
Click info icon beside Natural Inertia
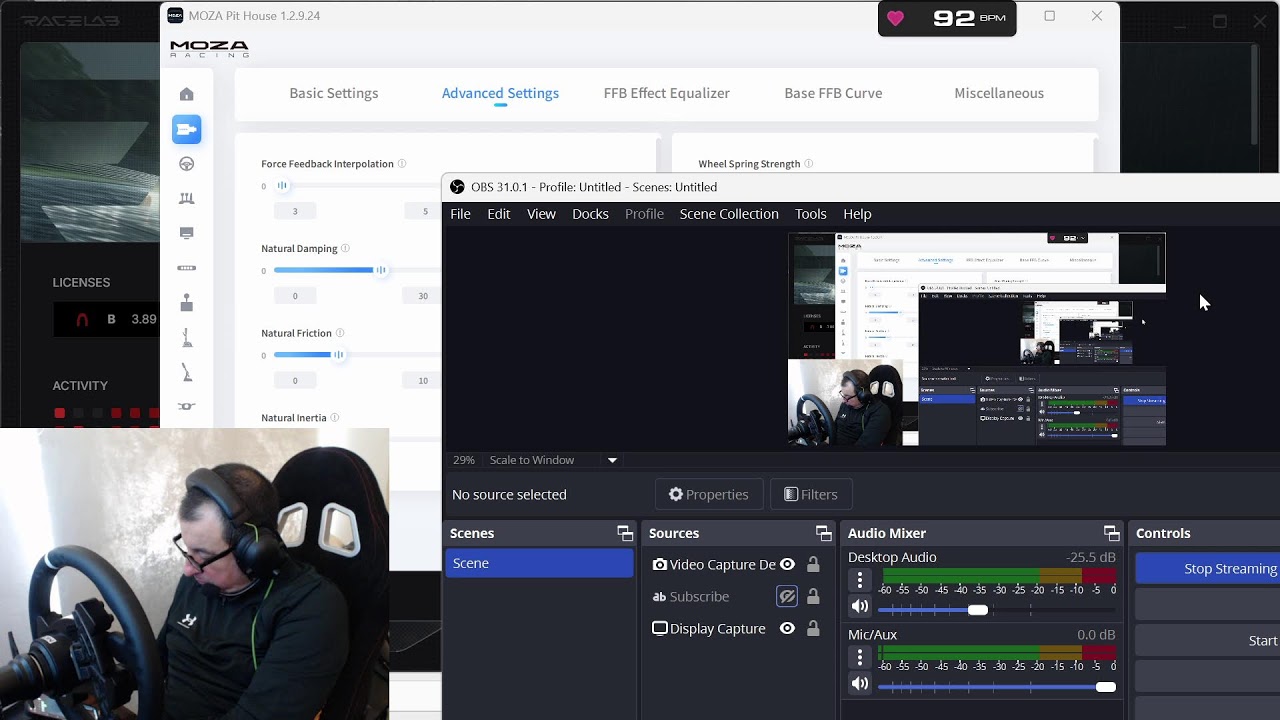tap(335, 418)
